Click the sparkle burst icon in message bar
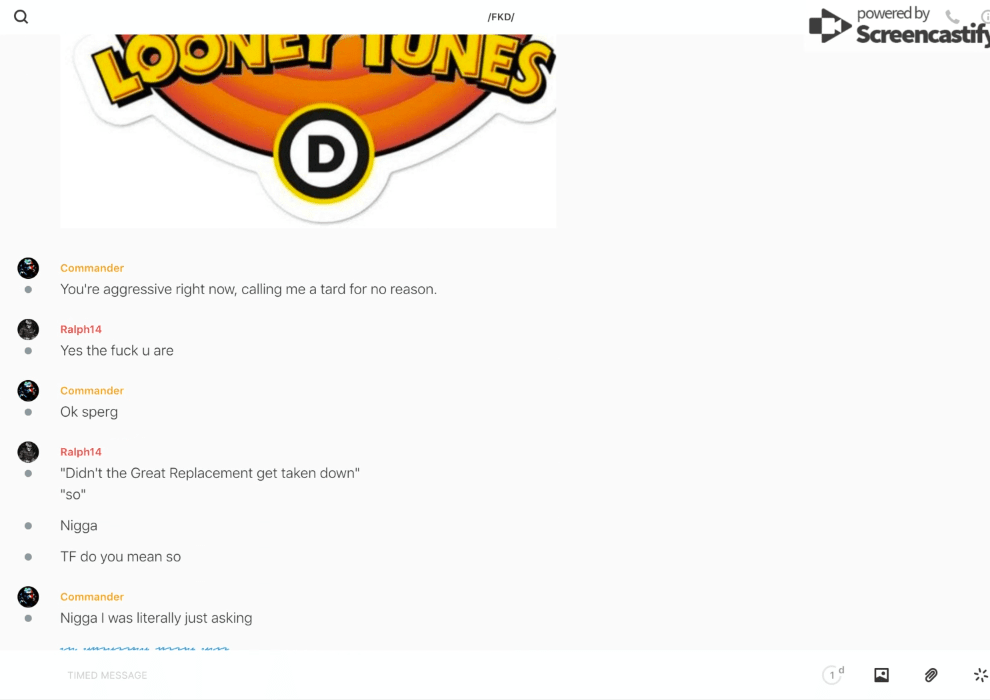The image size is (990, 700). [x=981, y=675]
